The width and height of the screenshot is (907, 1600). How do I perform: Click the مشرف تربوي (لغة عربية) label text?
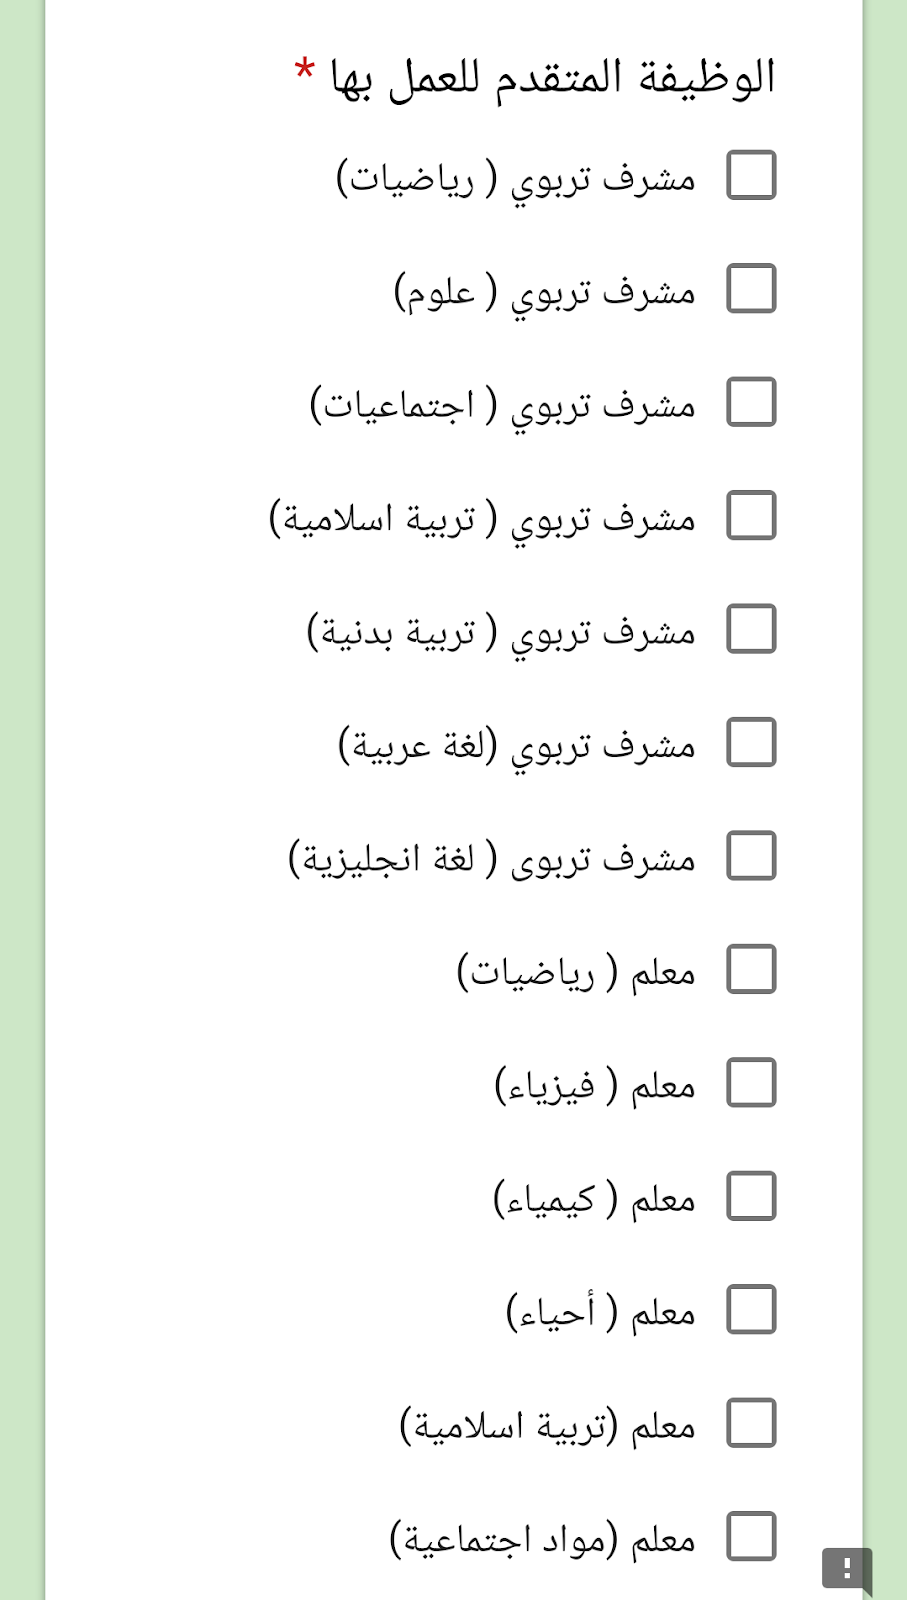[516, 745]
